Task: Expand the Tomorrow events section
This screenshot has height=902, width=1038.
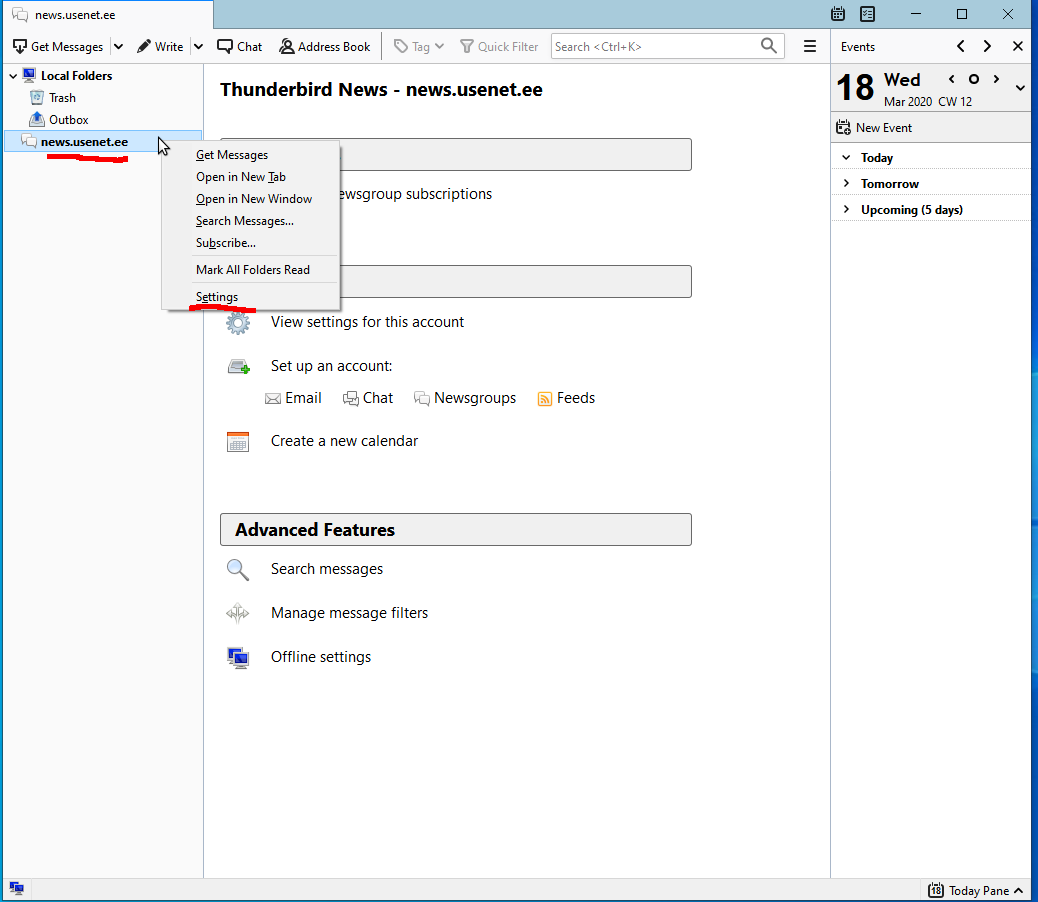Action: [x=846, y=184]
